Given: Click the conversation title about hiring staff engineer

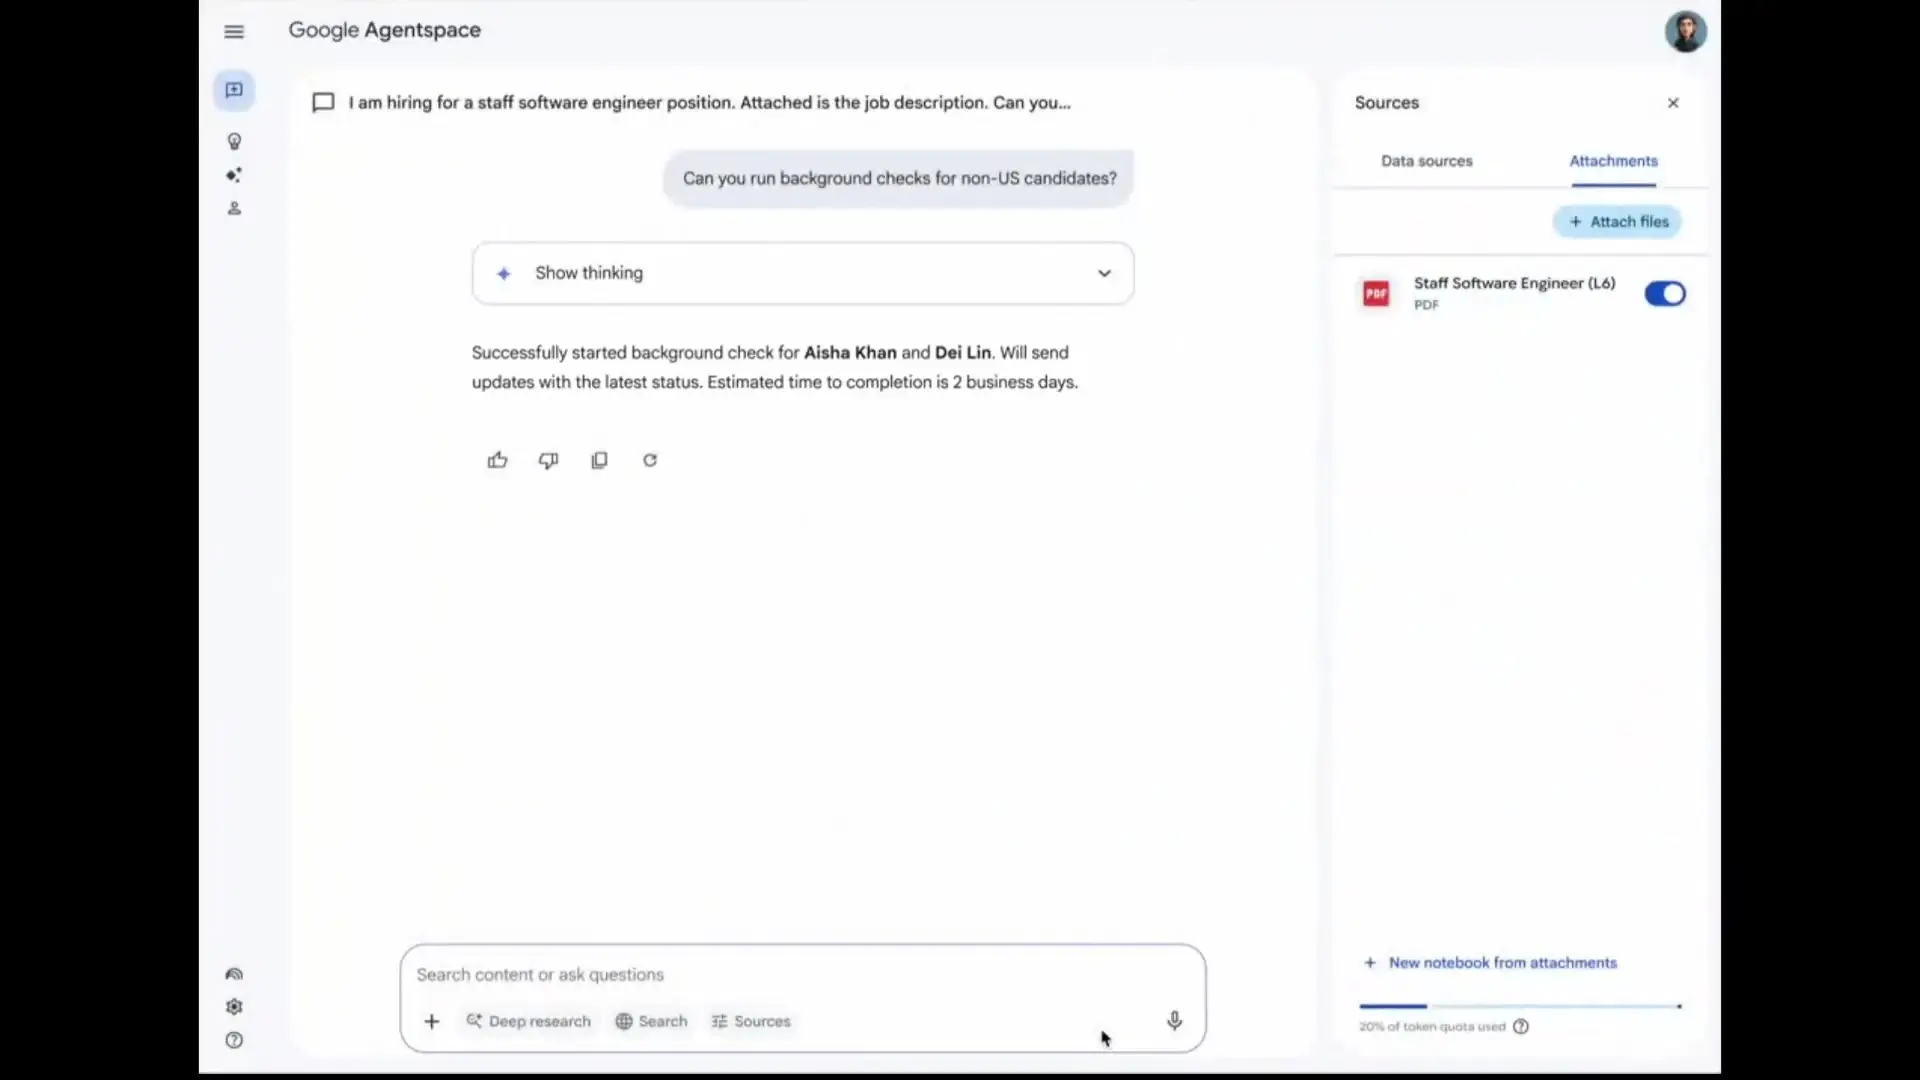Looking at the screenshot, I should pyautogui.click(x=709, y=103).
